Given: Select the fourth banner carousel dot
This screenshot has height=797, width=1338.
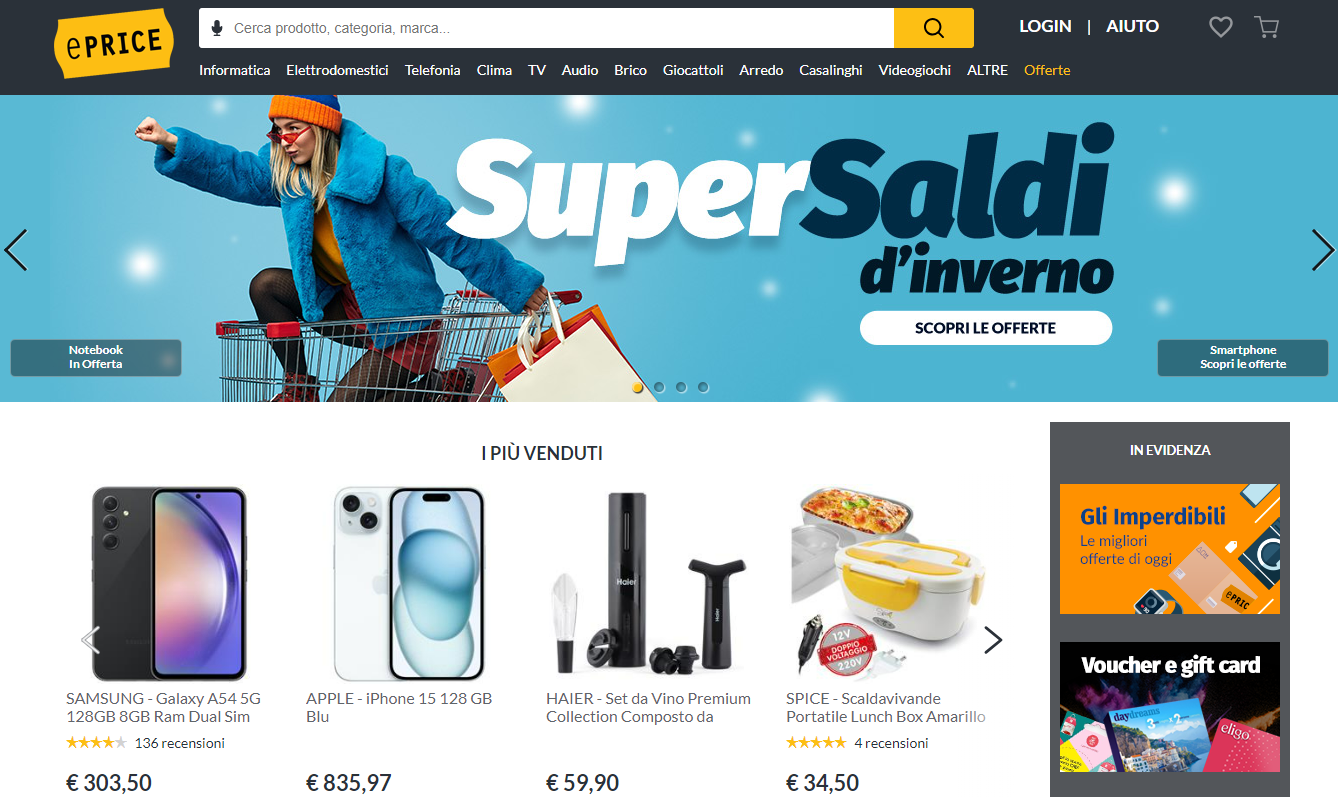Looking at the screenshot, I should (x=703, y=387).
